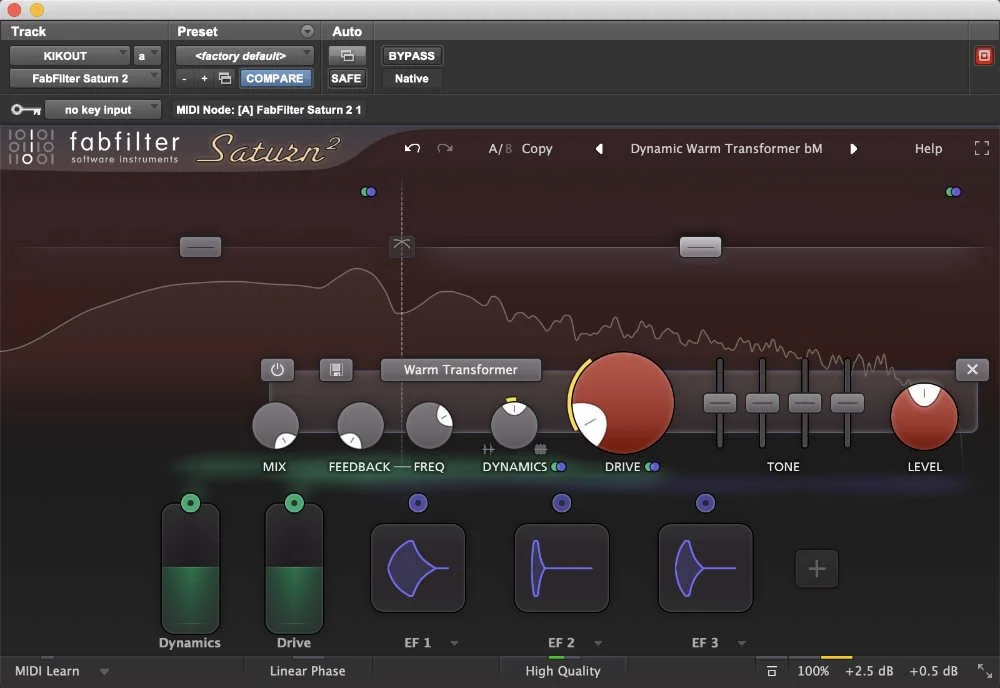Click the output options icon in status bar
The width and height of the screenshot is (1000, 688).
click(772, 671)
